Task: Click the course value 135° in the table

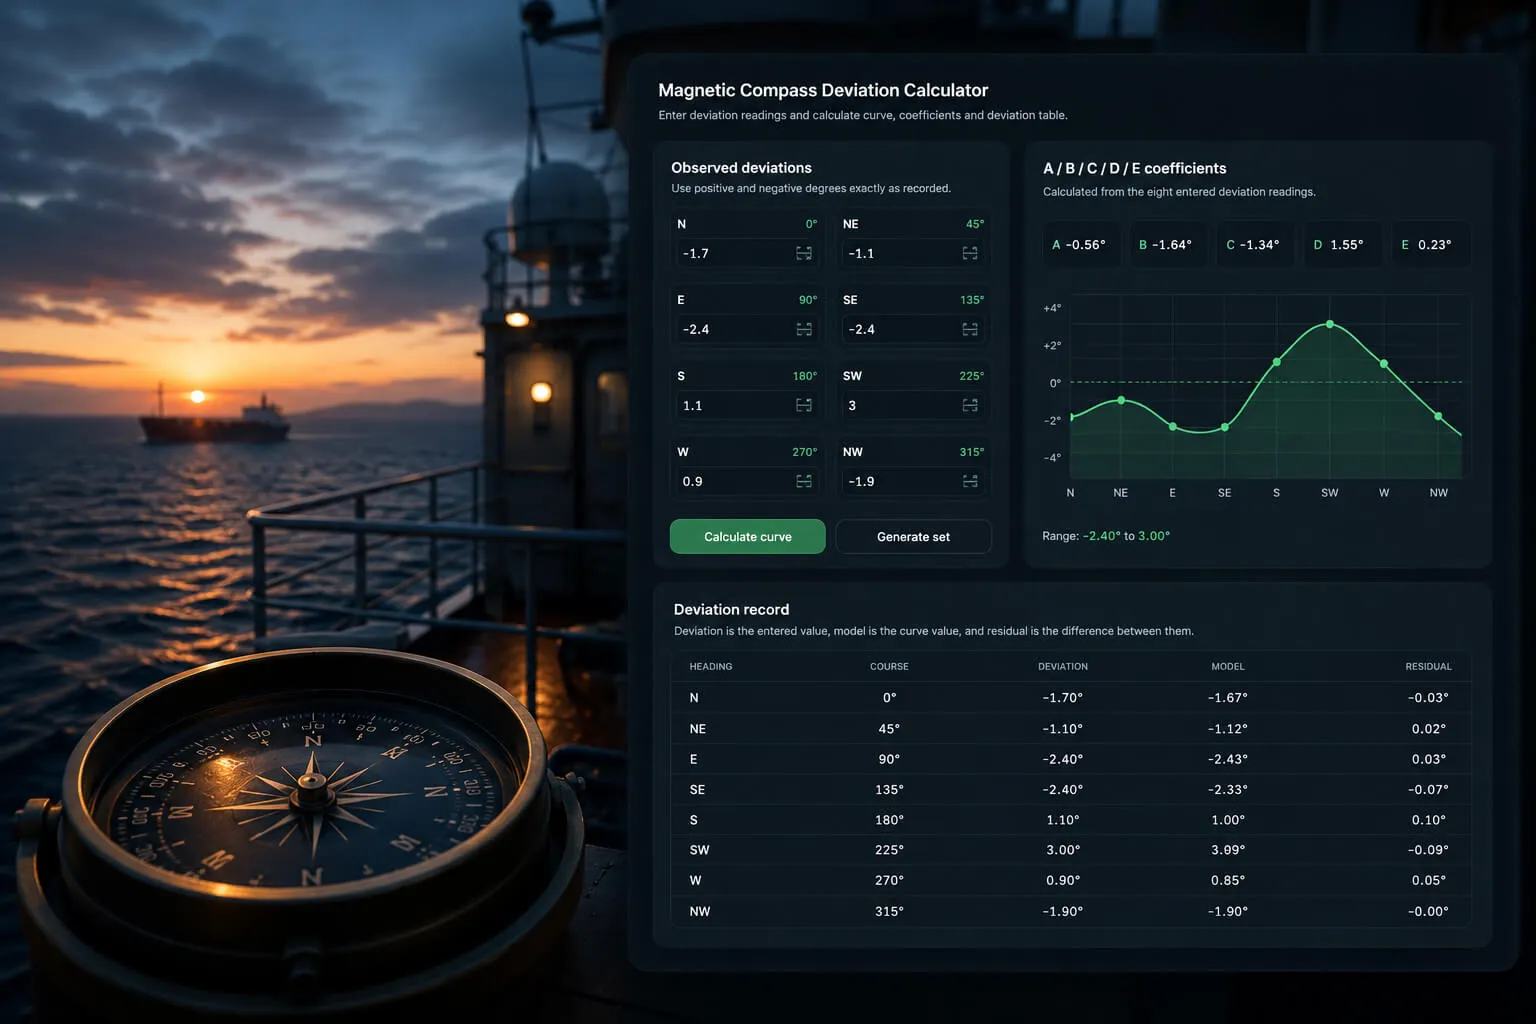Action: (x=889, y=789)
